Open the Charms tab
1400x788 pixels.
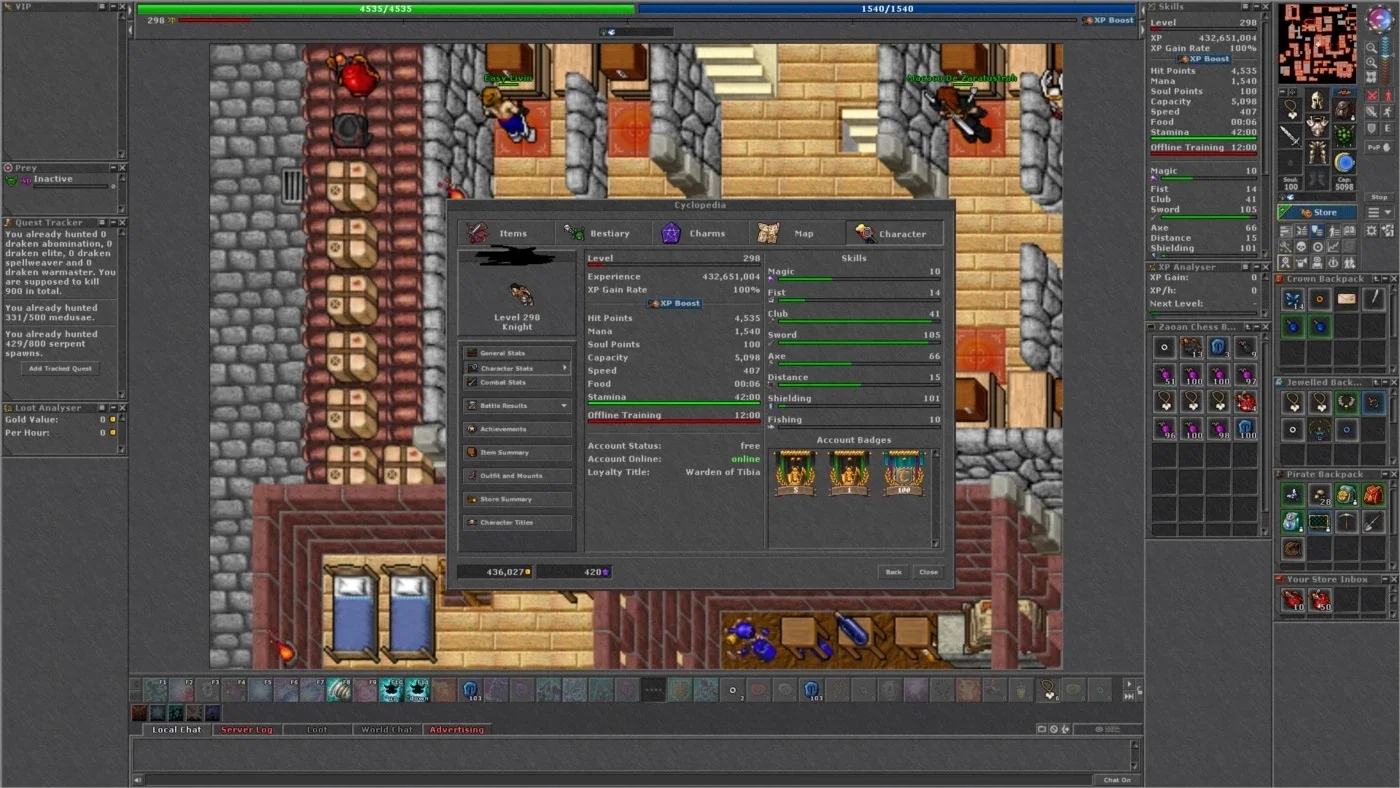(x=700, y=233)
